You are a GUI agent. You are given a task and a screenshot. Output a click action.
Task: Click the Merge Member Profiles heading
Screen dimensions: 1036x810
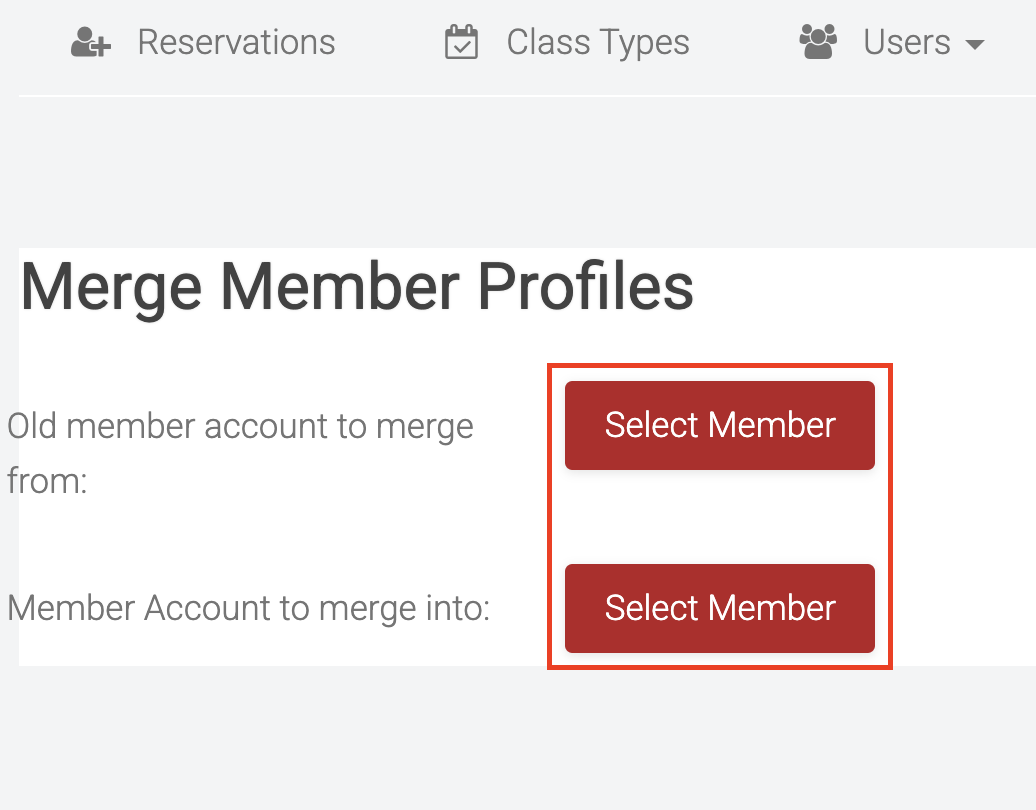pyautogui.click(x=356, y=286)
